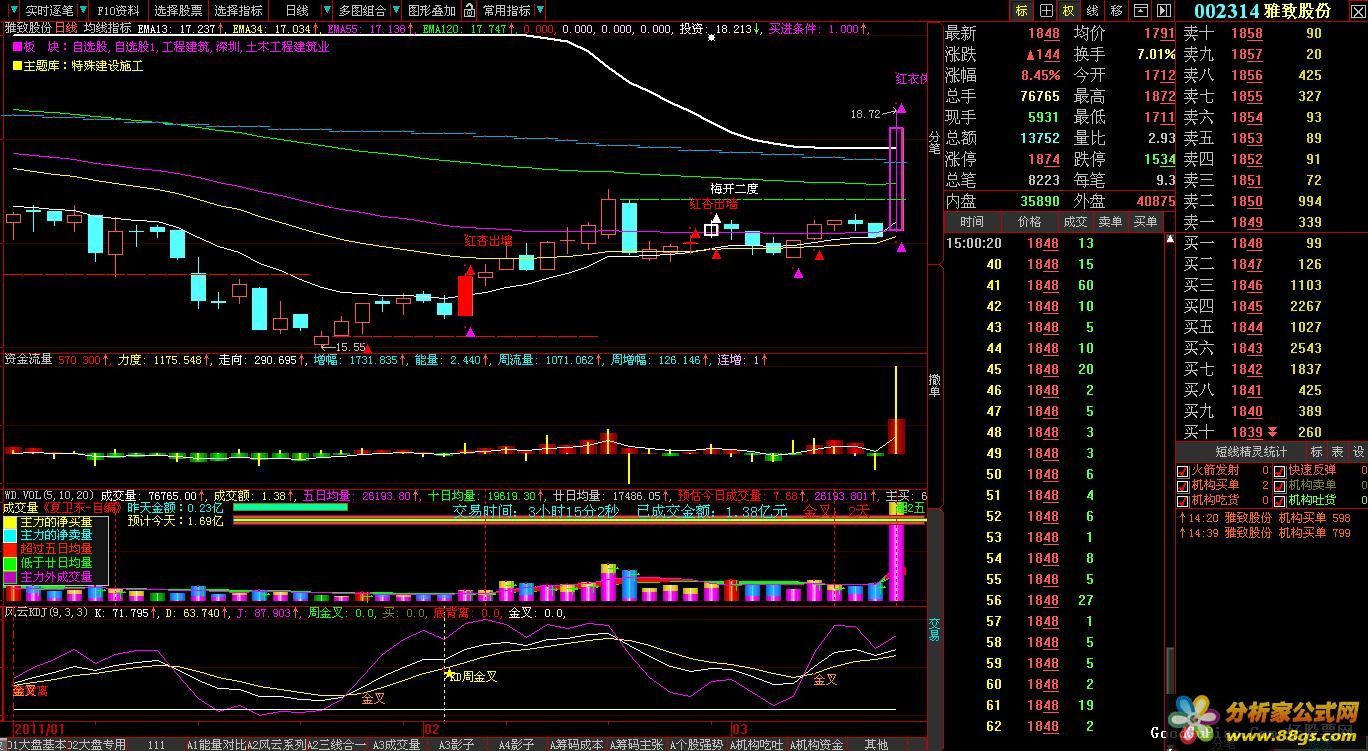Click the 知周金叉 star marker in KDJ pane
1368x751 pixels.
coord(449,673)
